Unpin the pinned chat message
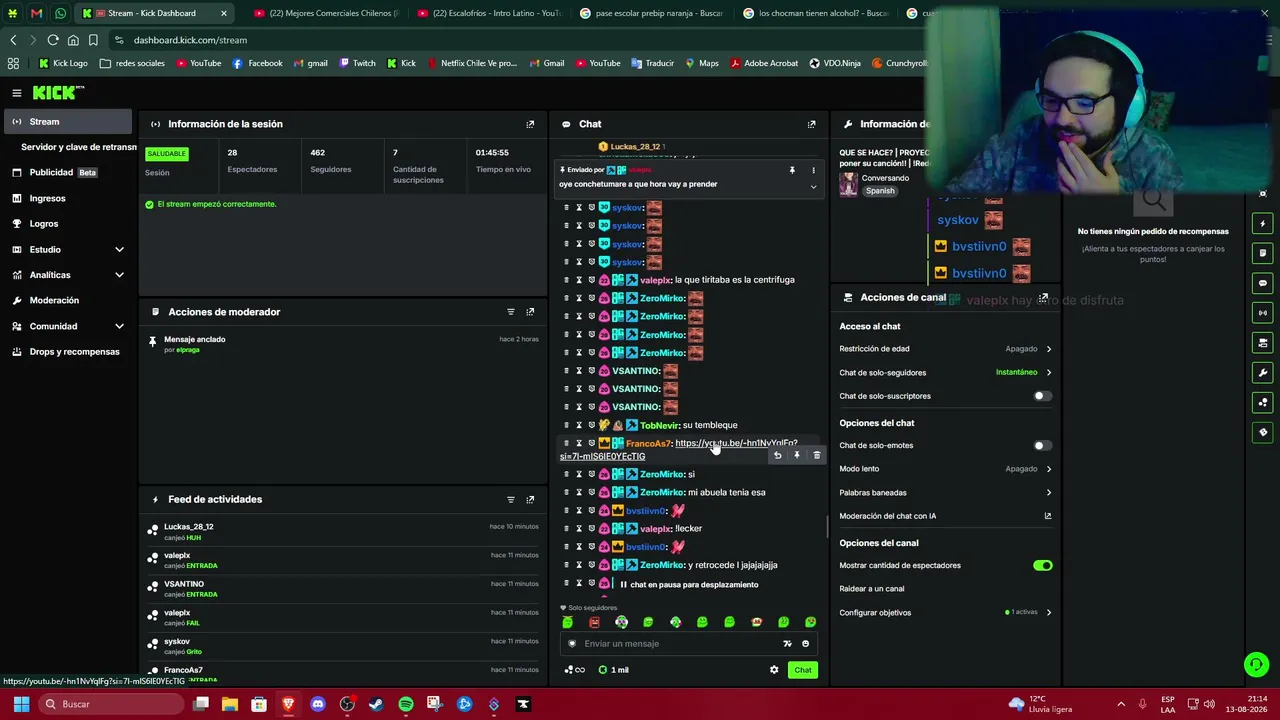1280x720 pixels. (x=792, y=170)
